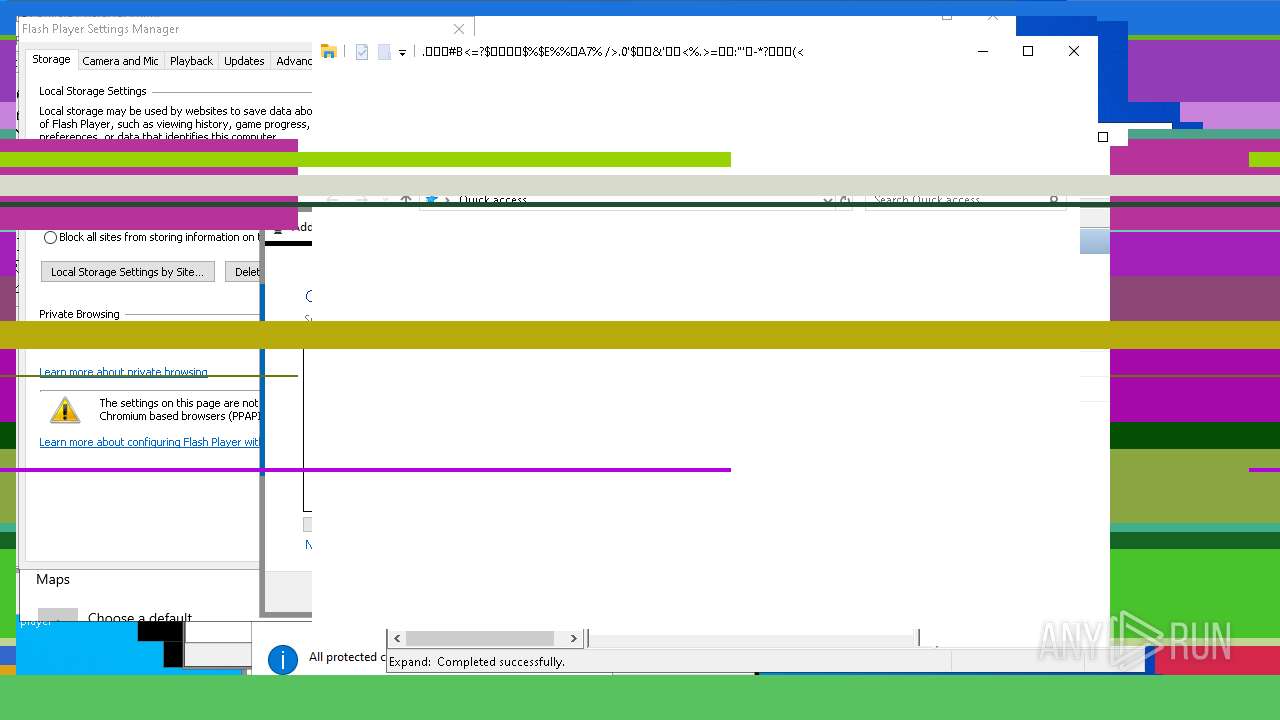Click the Private Browsing section heading
The image size is (1280, 720).
click(x=79, y=314)
